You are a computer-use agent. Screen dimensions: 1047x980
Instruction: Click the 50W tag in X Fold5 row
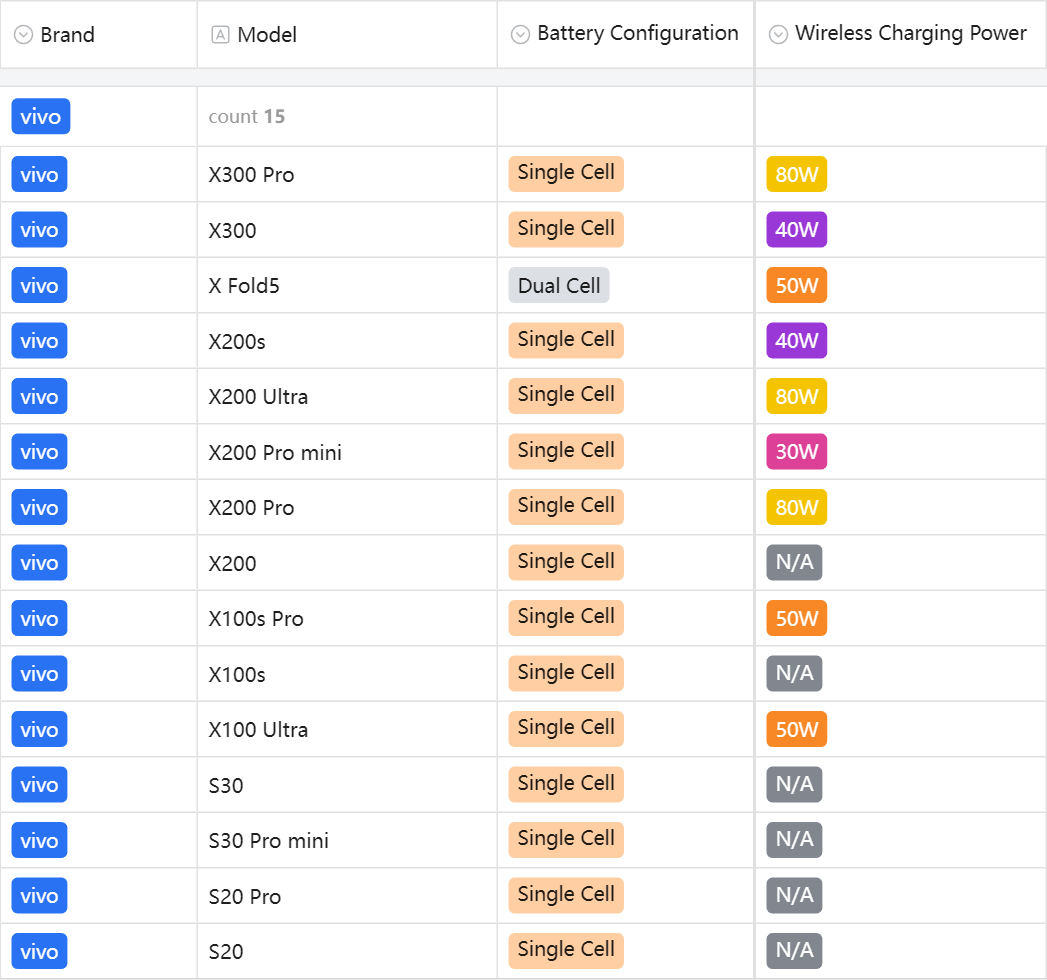pyautogui.click(x=797, y=285)
